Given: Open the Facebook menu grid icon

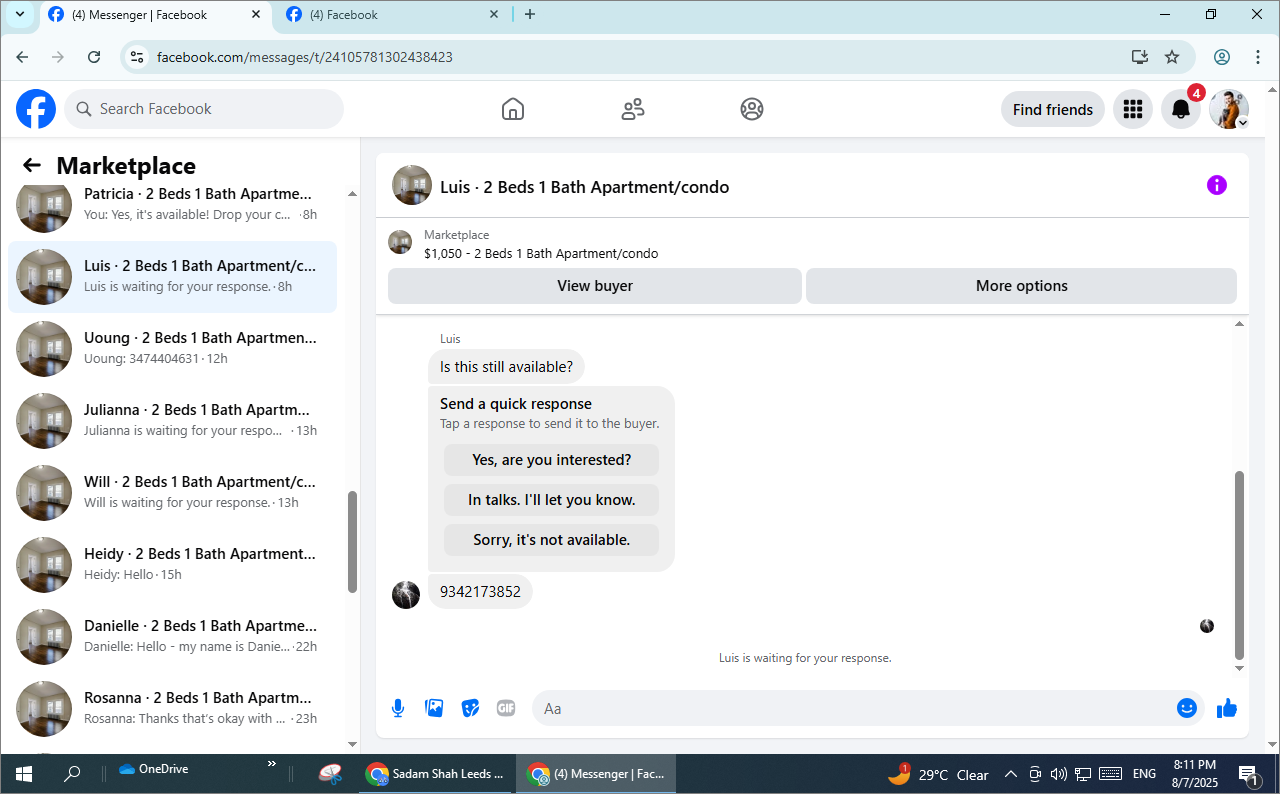Looking at the screenshot, I should click(x=1133, y=109).
